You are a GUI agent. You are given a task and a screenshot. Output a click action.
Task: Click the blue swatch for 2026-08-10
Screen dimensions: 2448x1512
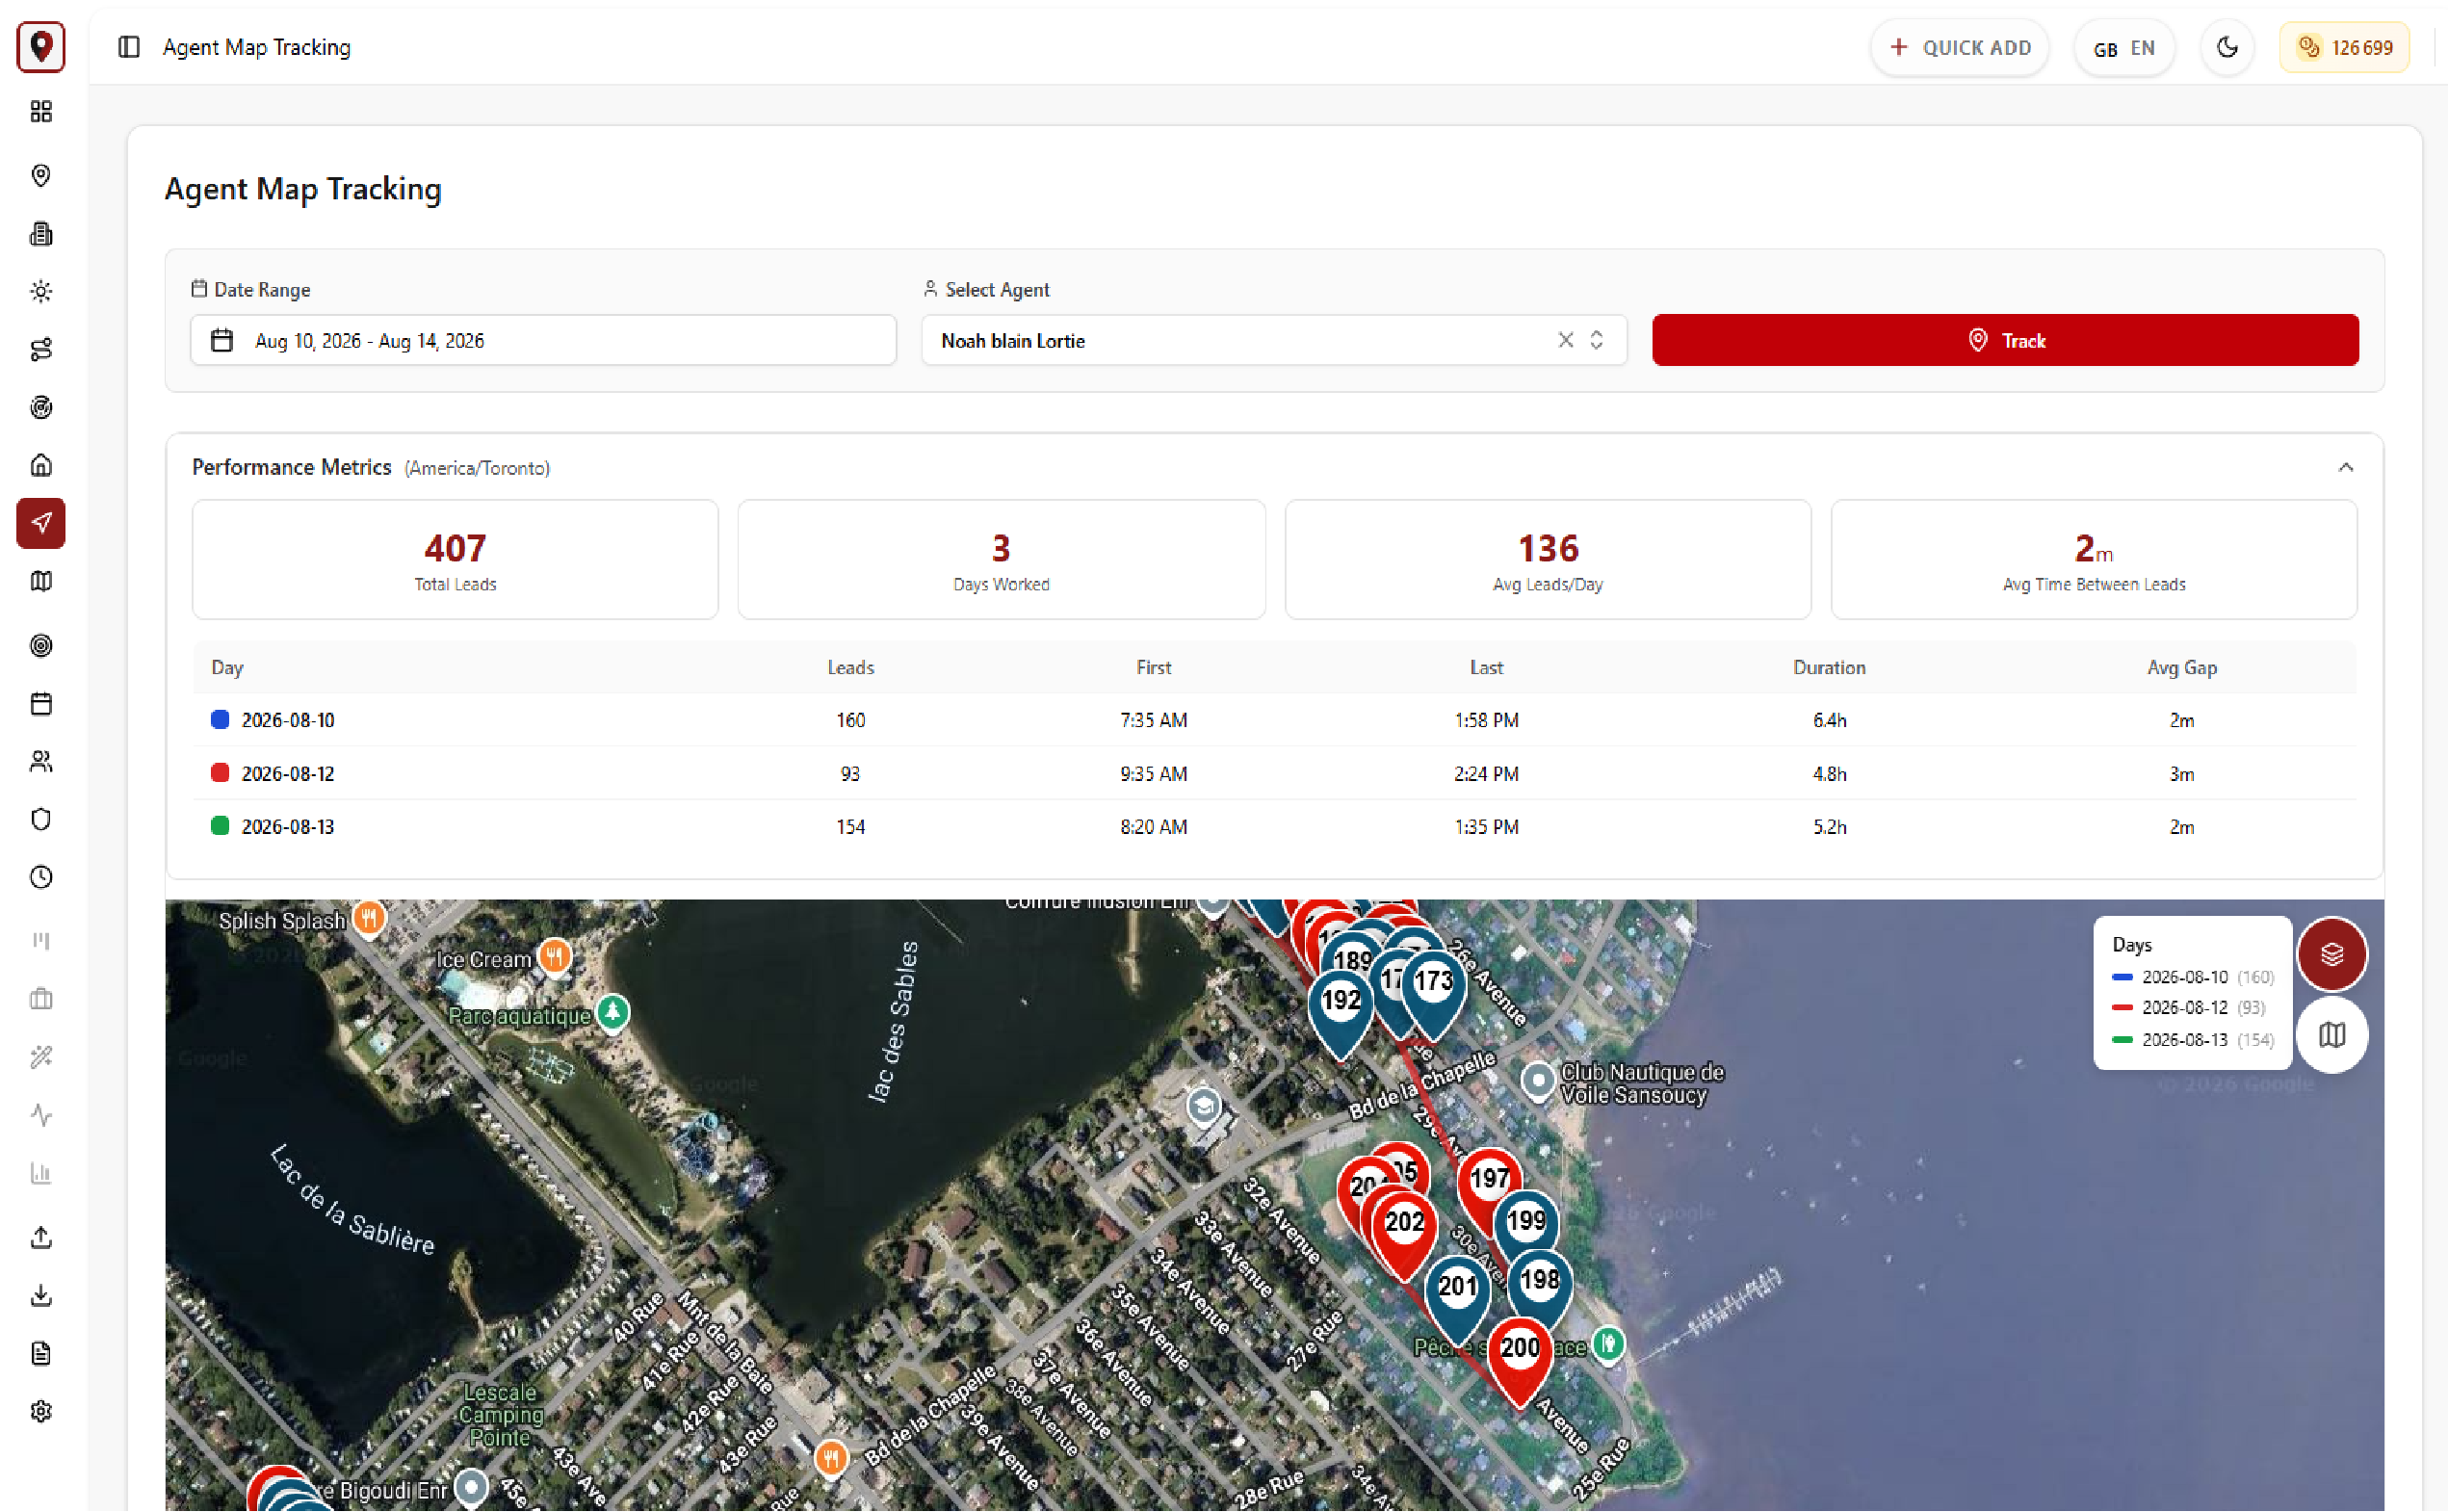tap(220, 719)
